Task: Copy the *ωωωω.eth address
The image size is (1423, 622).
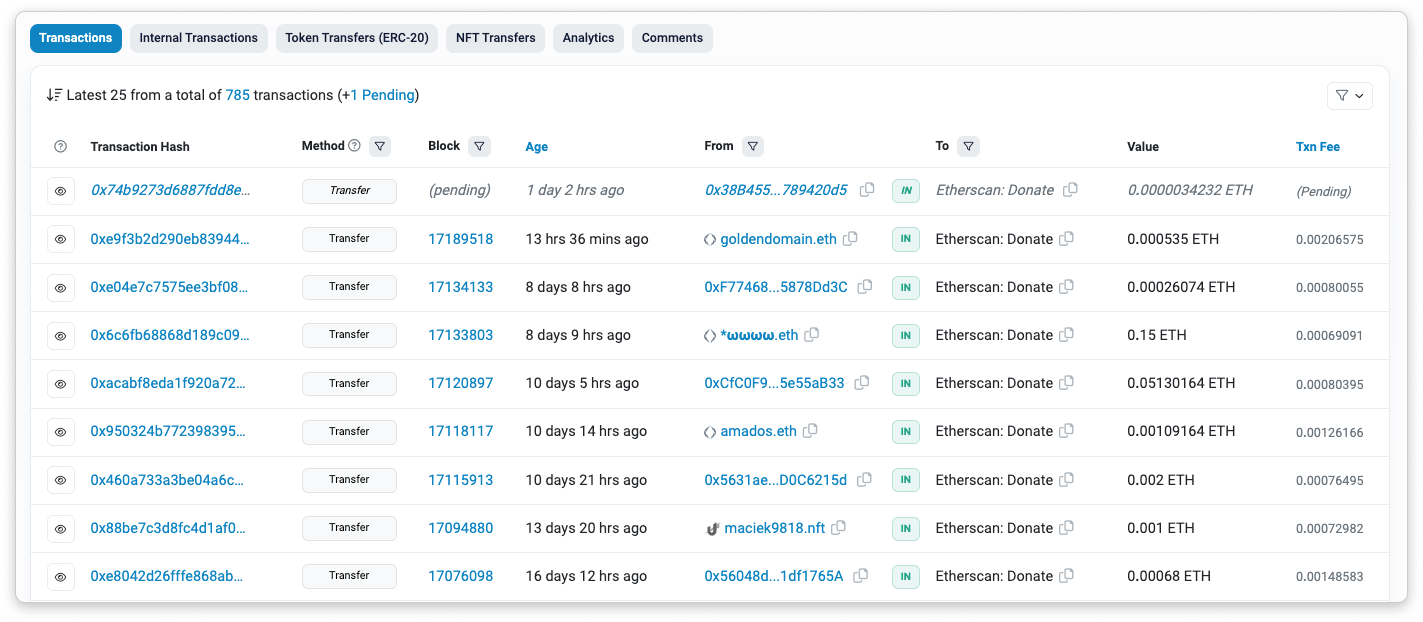Action: pos(811,335)
